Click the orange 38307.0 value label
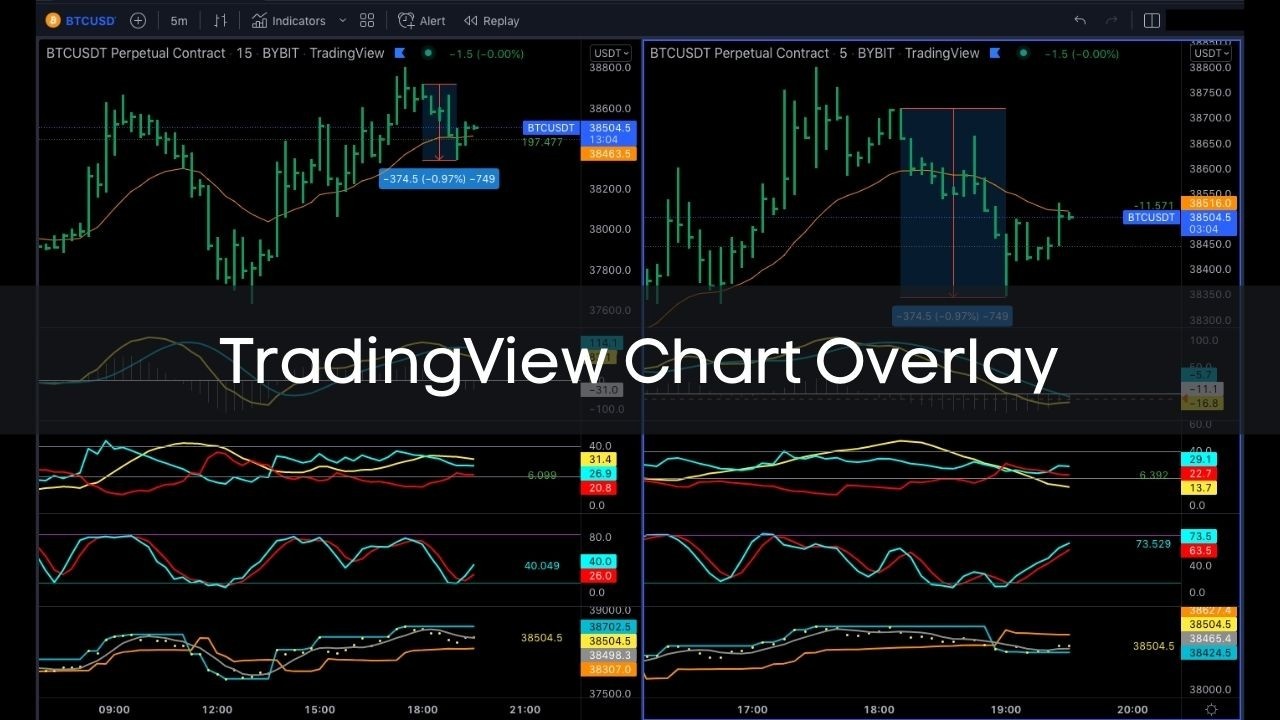1280x720 pixels. (609, 669)
